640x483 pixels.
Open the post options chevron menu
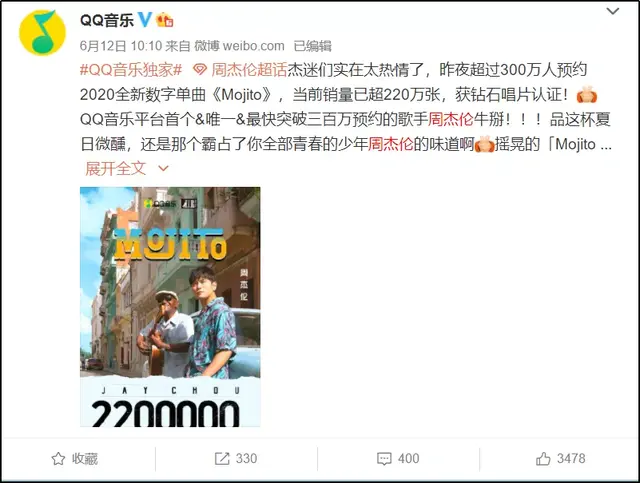point(613,11)
